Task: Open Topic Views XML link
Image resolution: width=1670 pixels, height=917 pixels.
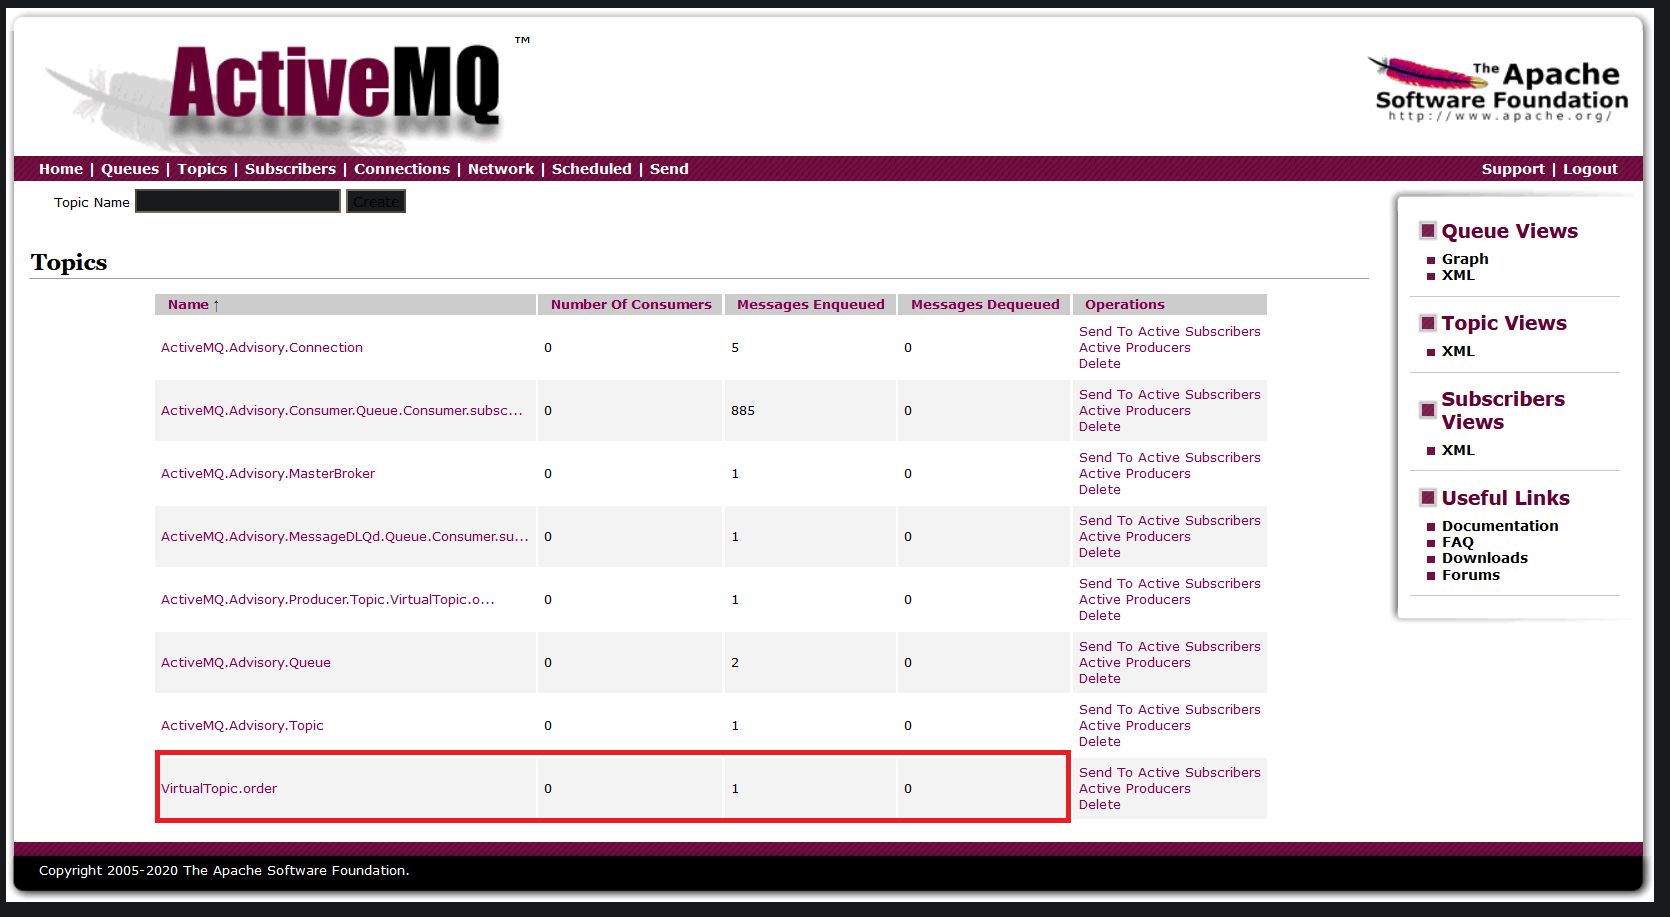Action: [x=1458, y=351]
